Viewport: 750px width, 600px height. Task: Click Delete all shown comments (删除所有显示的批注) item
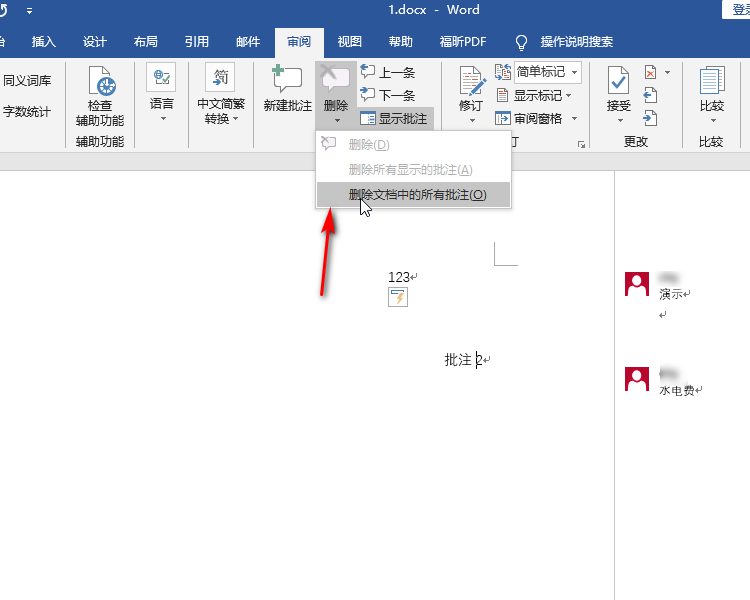point(413,169)
